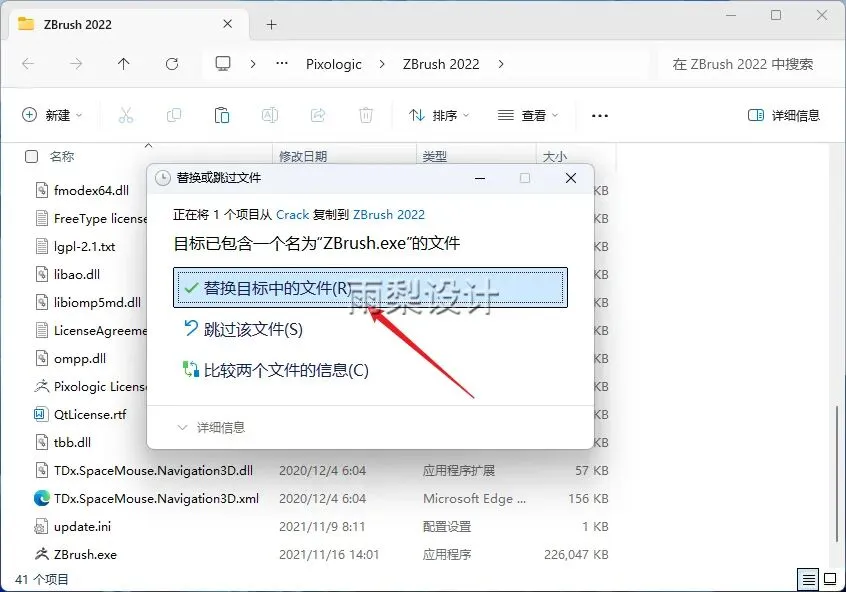
Task: Open the Sort (排序) dropdown
Action: [439, 115]
